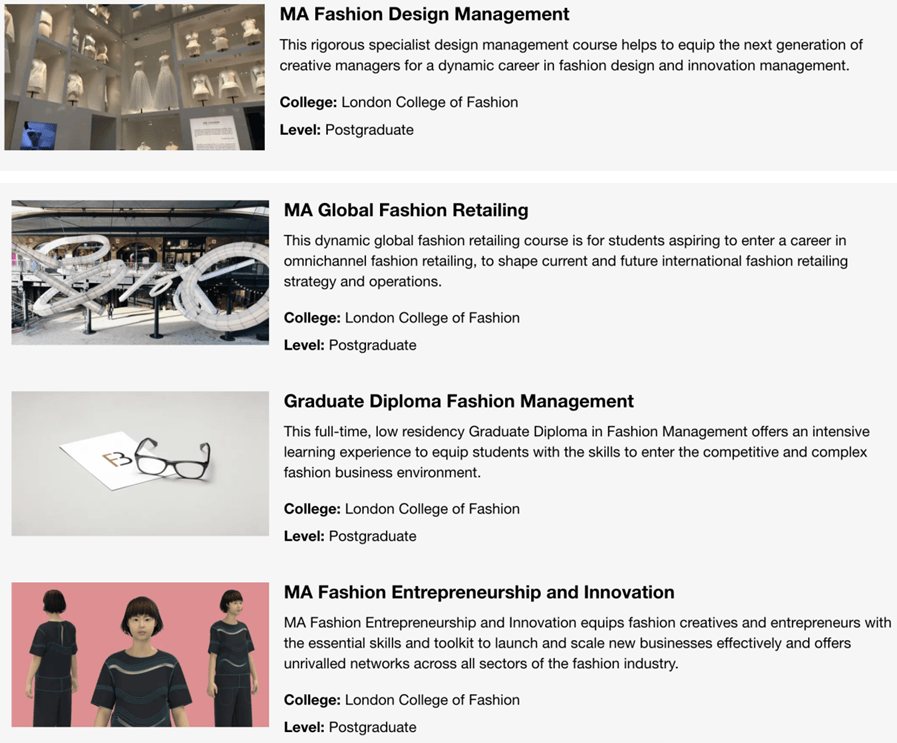
Task: Click the pink 3D avatar thumbnail
Action: [x=140, y=654]
